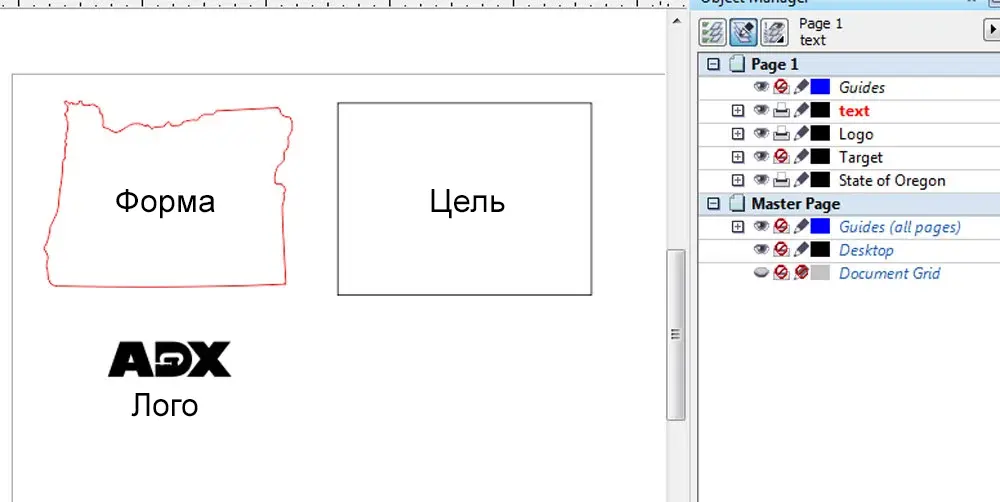
Task: Select the Master Page row
Action: click(x=849, y=204)
